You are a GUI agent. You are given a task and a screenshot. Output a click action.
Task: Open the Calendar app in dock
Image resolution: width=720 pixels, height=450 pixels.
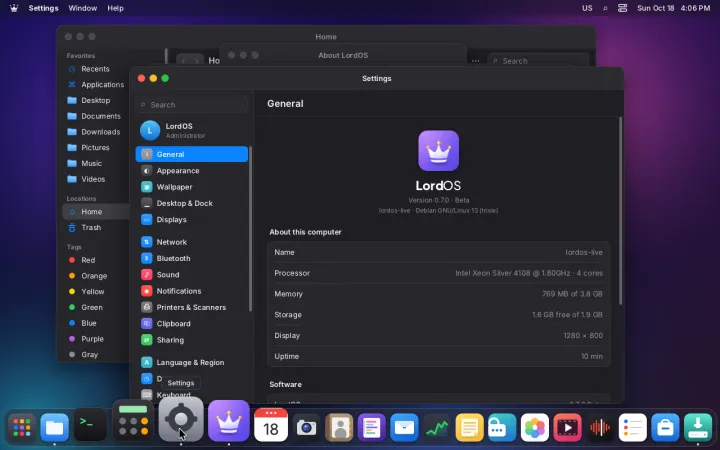pos(271,425)
